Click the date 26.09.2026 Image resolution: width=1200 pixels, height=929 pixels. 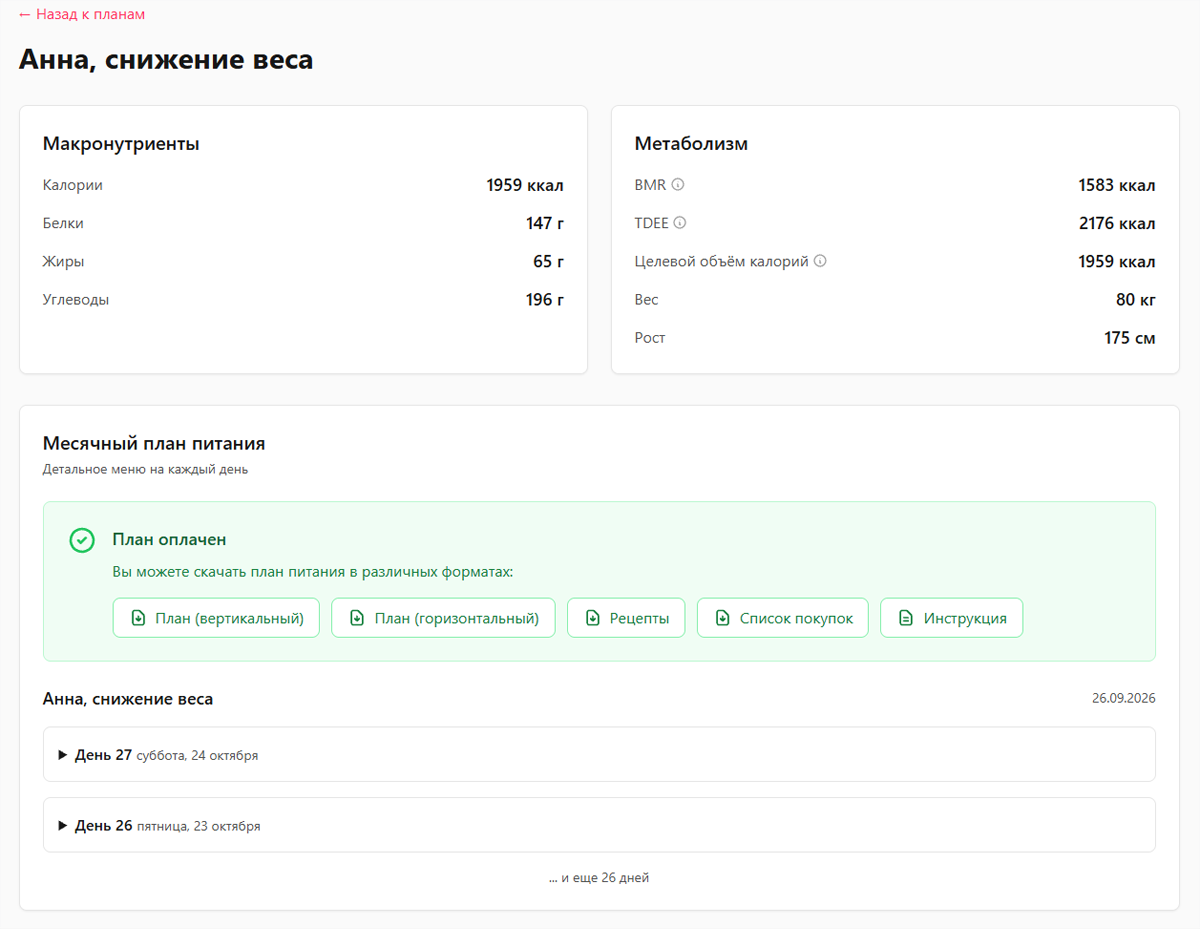tap(1124, 699)
